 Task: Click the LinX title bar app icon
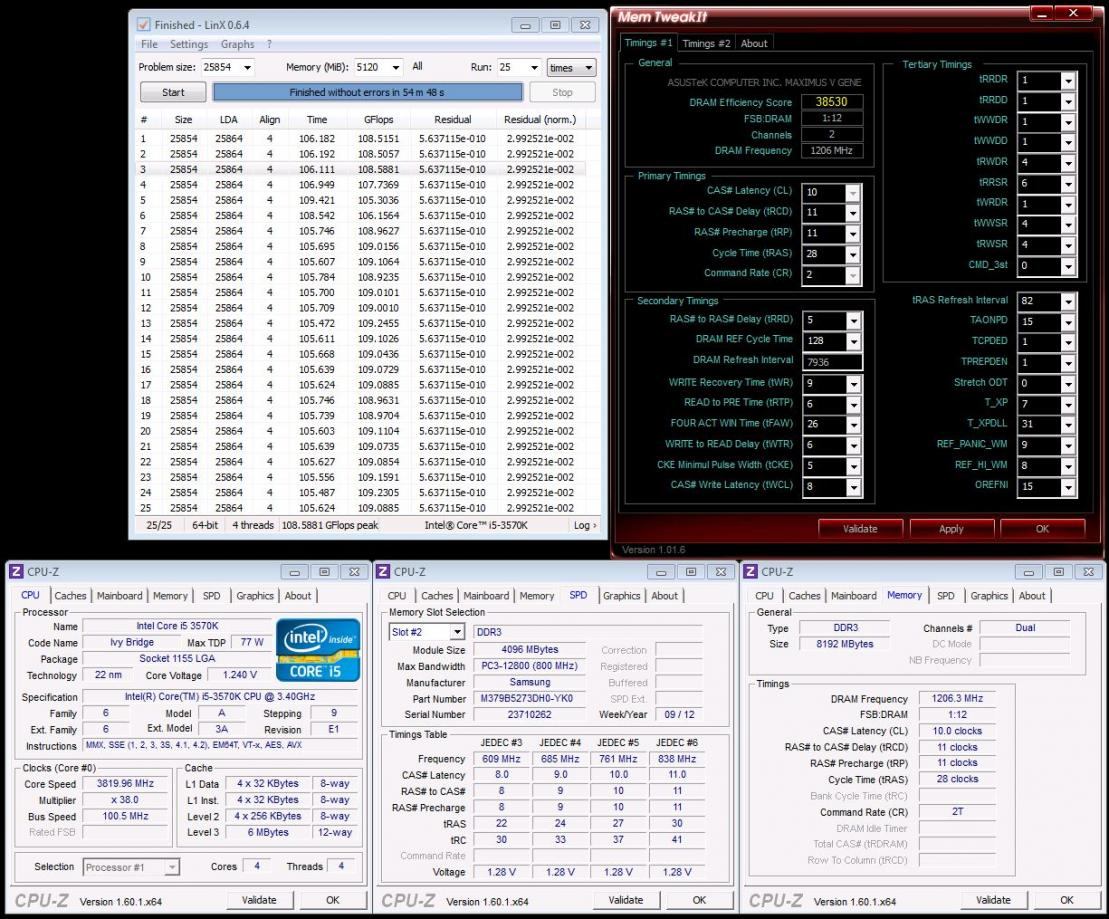point(143,25)
